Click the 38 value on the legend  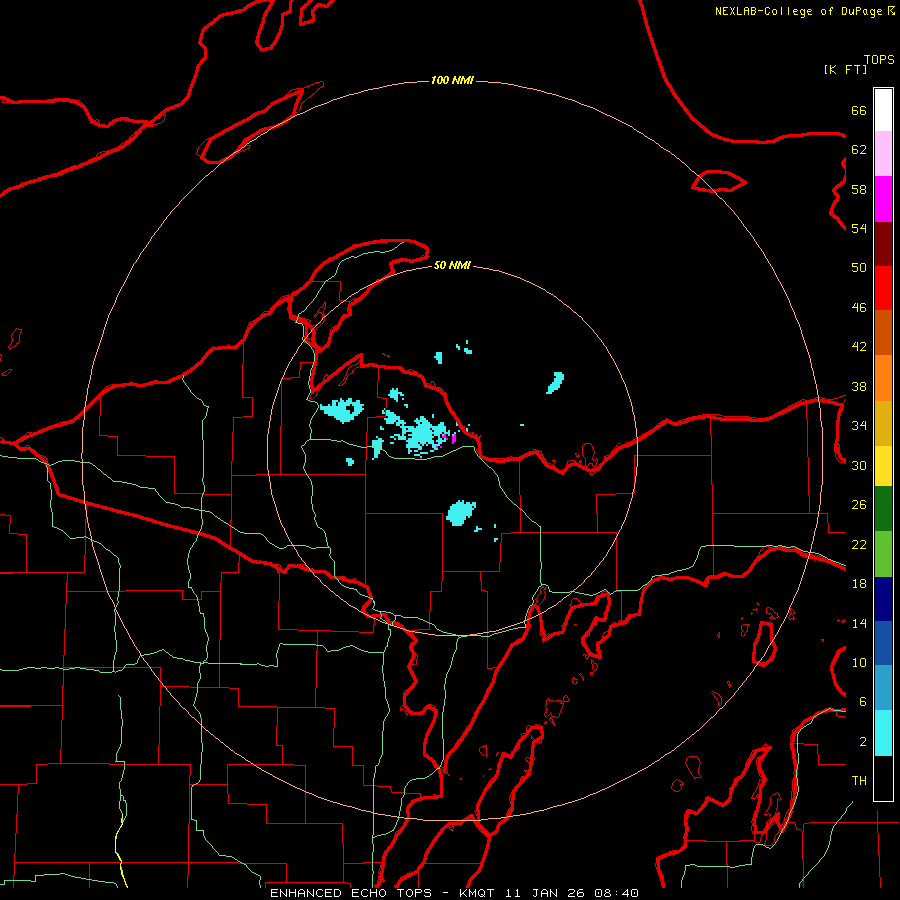tap(859, 386)
